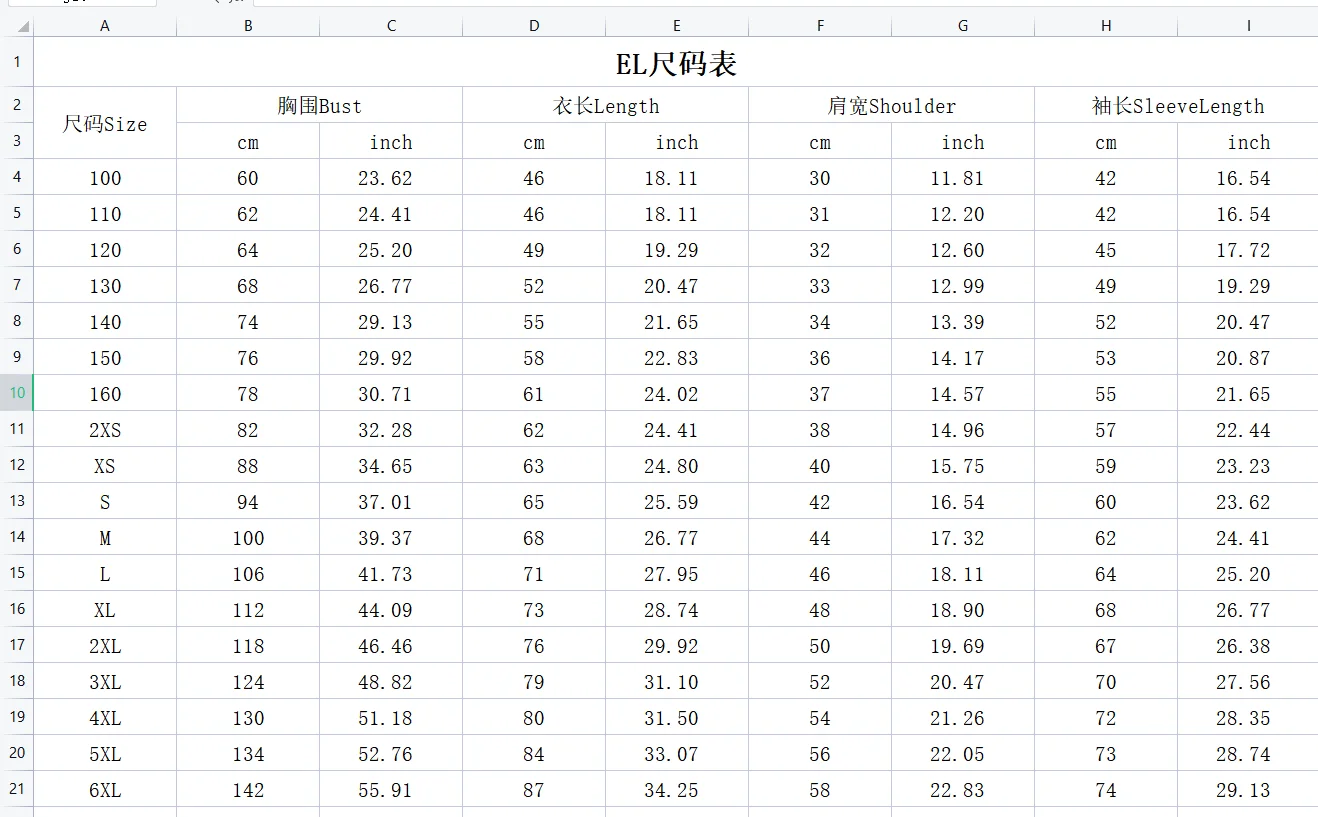The image size is (1318, 817).
Task: Click the 胸围Bust header cell
Action: tap(318, 105)
